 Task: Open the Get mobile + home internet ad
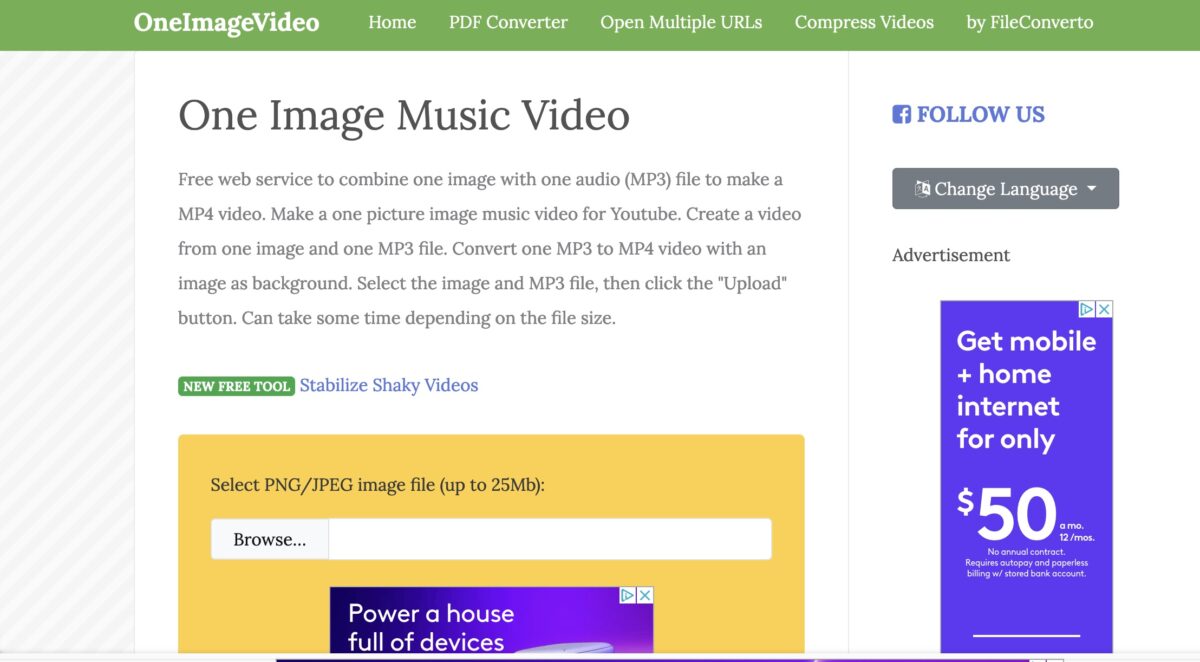(x=1026, y=477)
